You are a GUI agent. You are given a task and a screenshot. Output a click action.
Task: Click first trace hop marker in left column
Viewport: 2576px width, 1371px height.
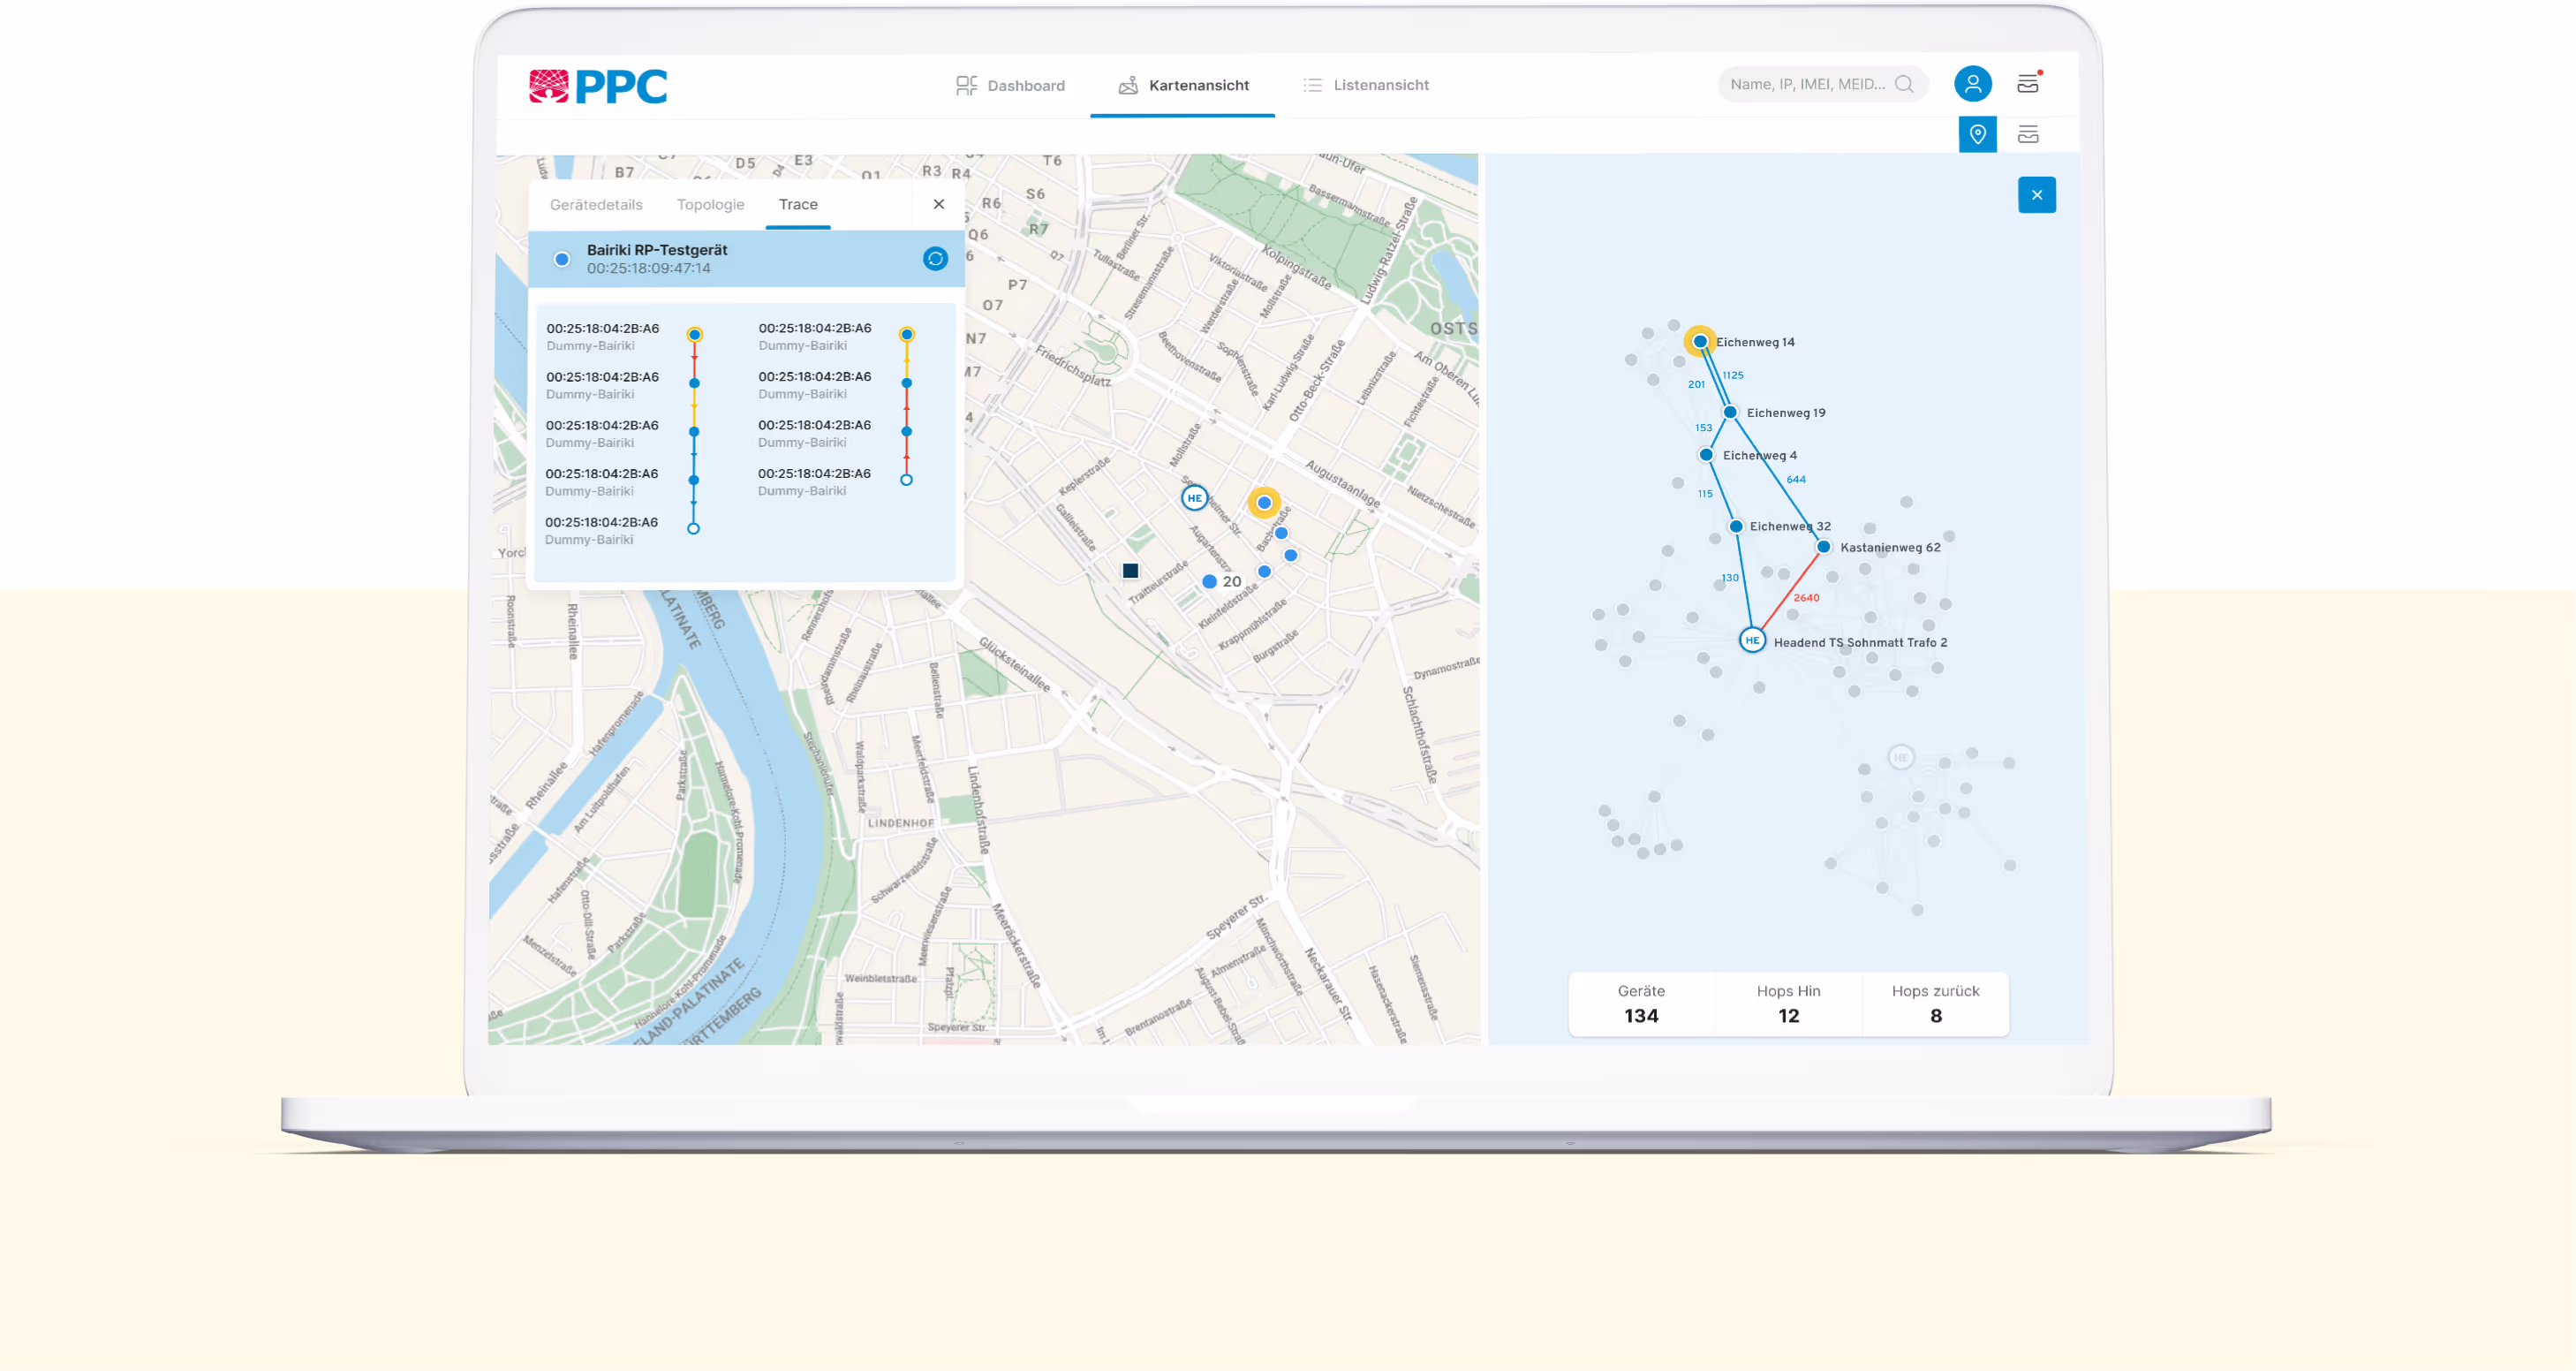694,335
